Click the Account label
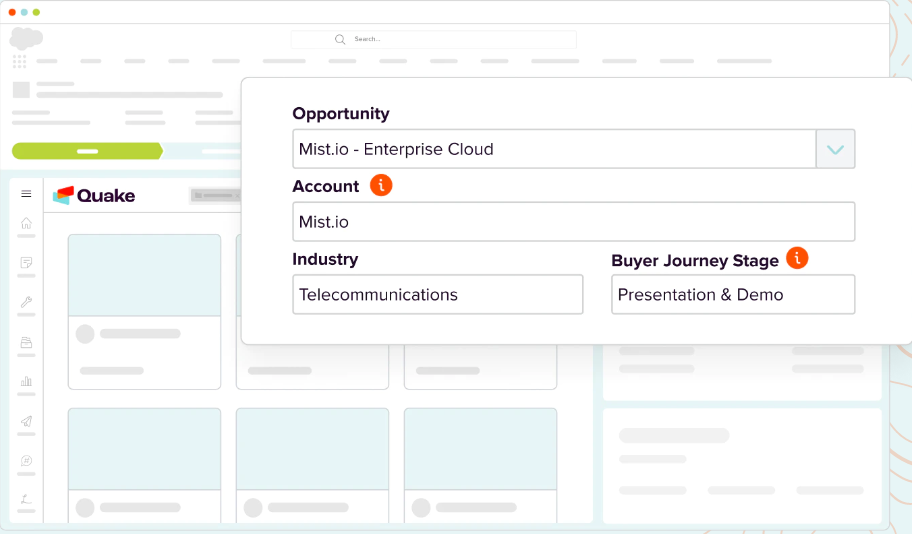Viewport: 912px width, 534px height. (x=326, y=186)
